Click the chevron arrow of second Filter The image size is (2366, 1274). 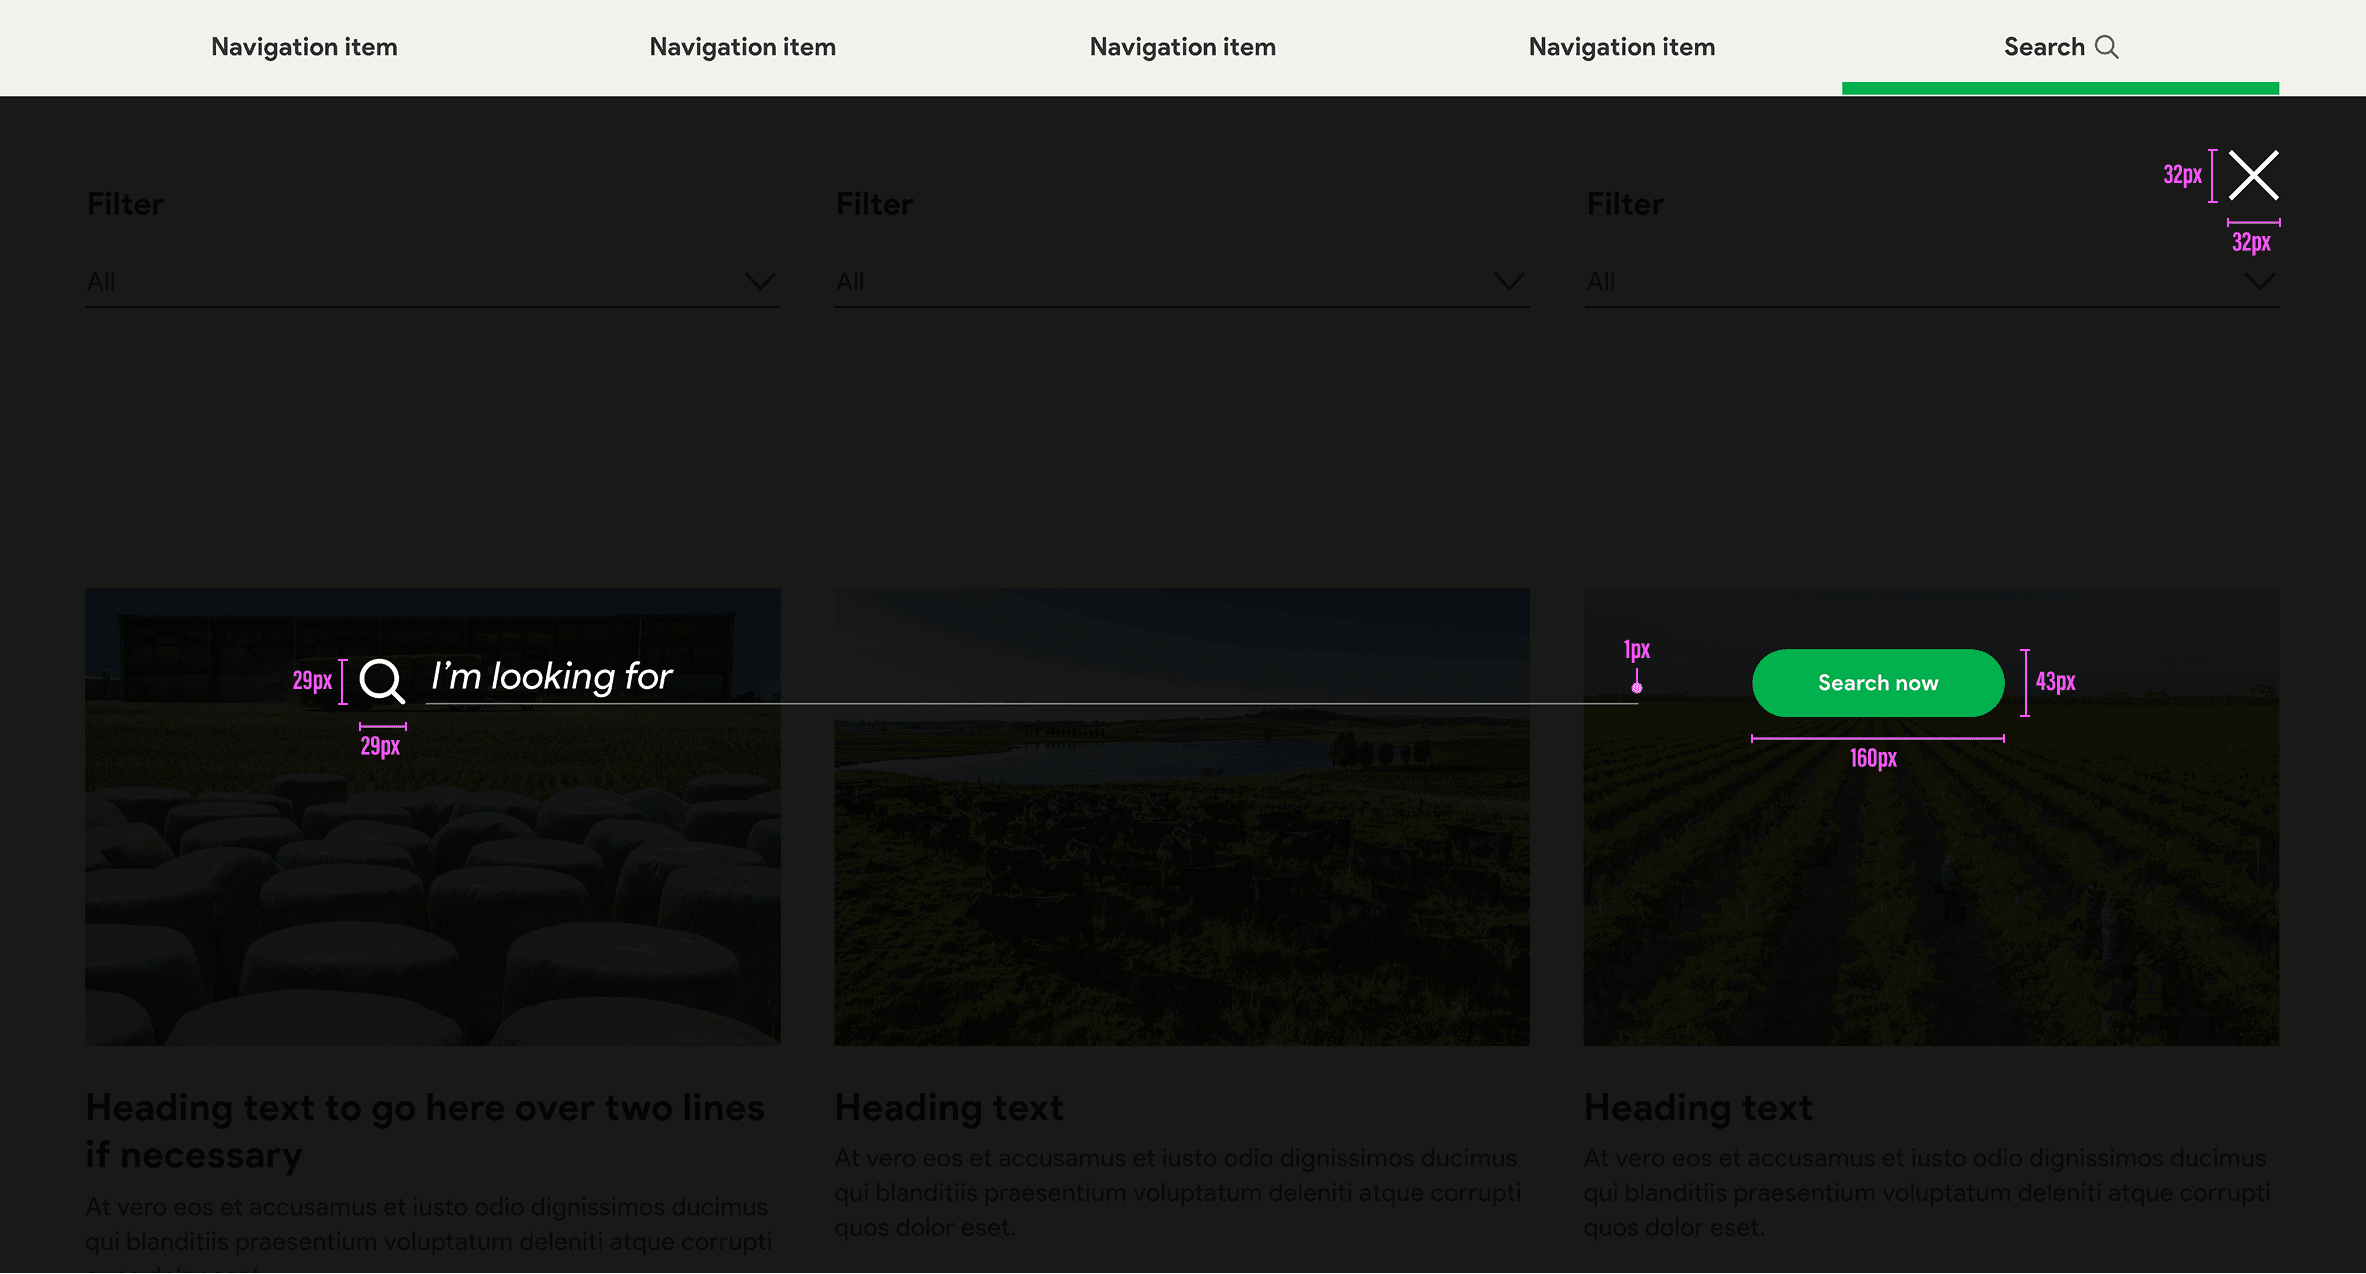1509,281
